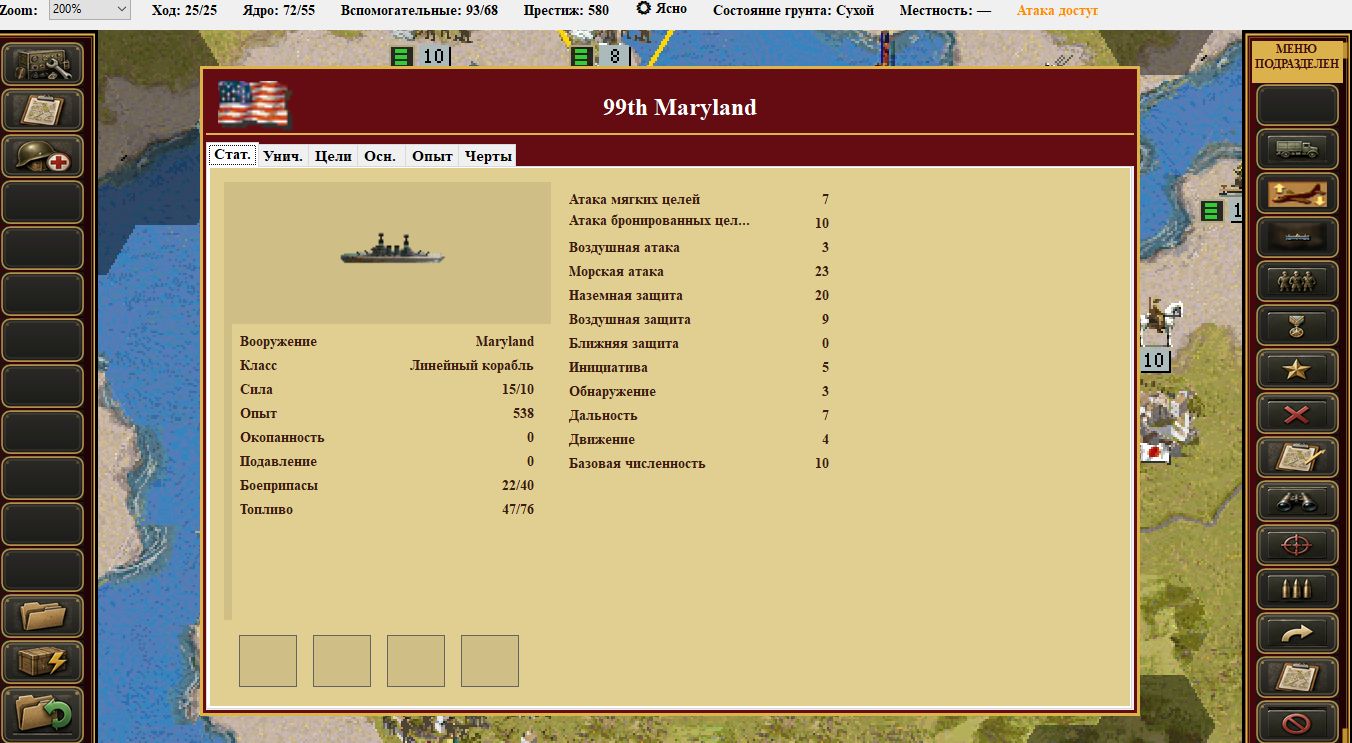Click the Состояние грунта: Сухой status

click(x=793, y=10)
